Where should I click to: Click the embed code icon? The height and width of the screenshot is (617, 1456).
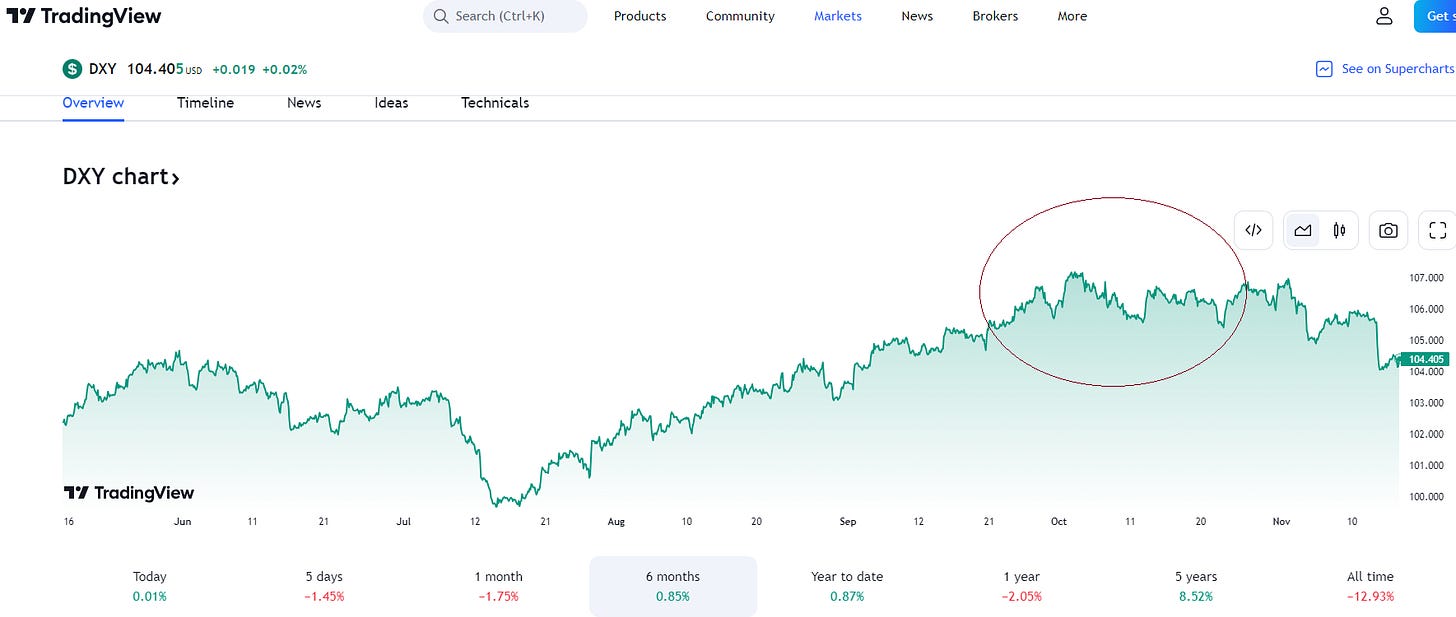point(1253,230)
